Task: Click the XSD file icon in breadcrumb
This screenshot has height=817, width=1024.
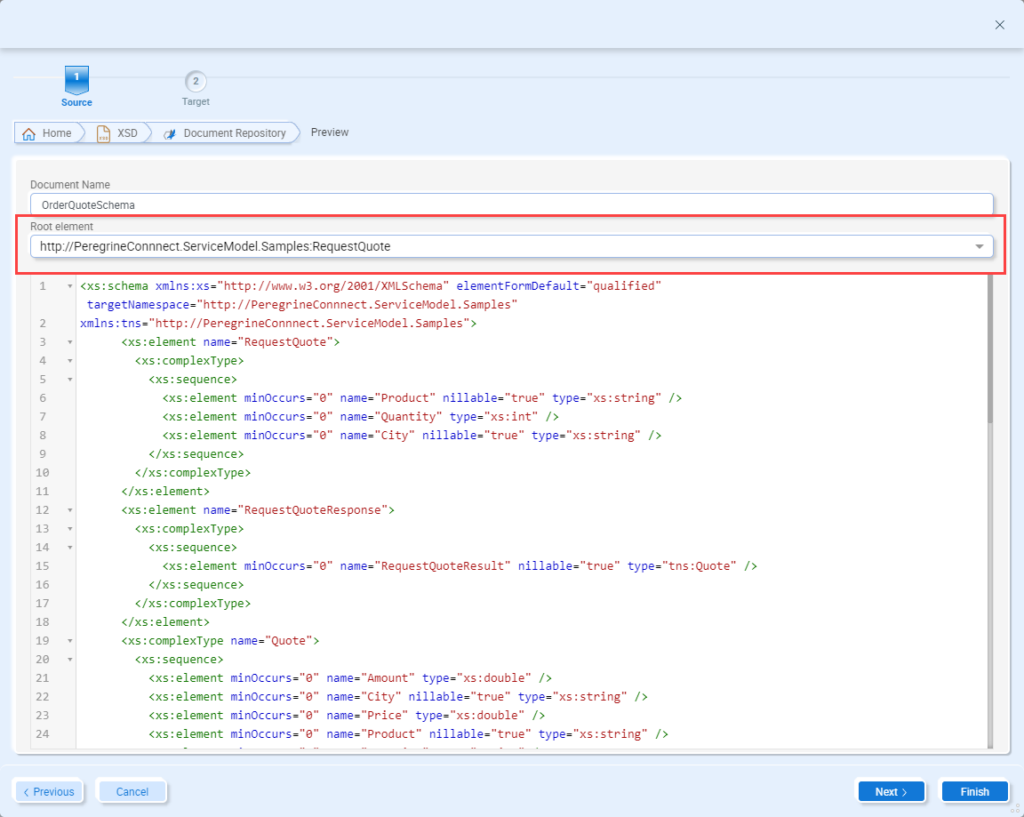Action: [103, 133]
